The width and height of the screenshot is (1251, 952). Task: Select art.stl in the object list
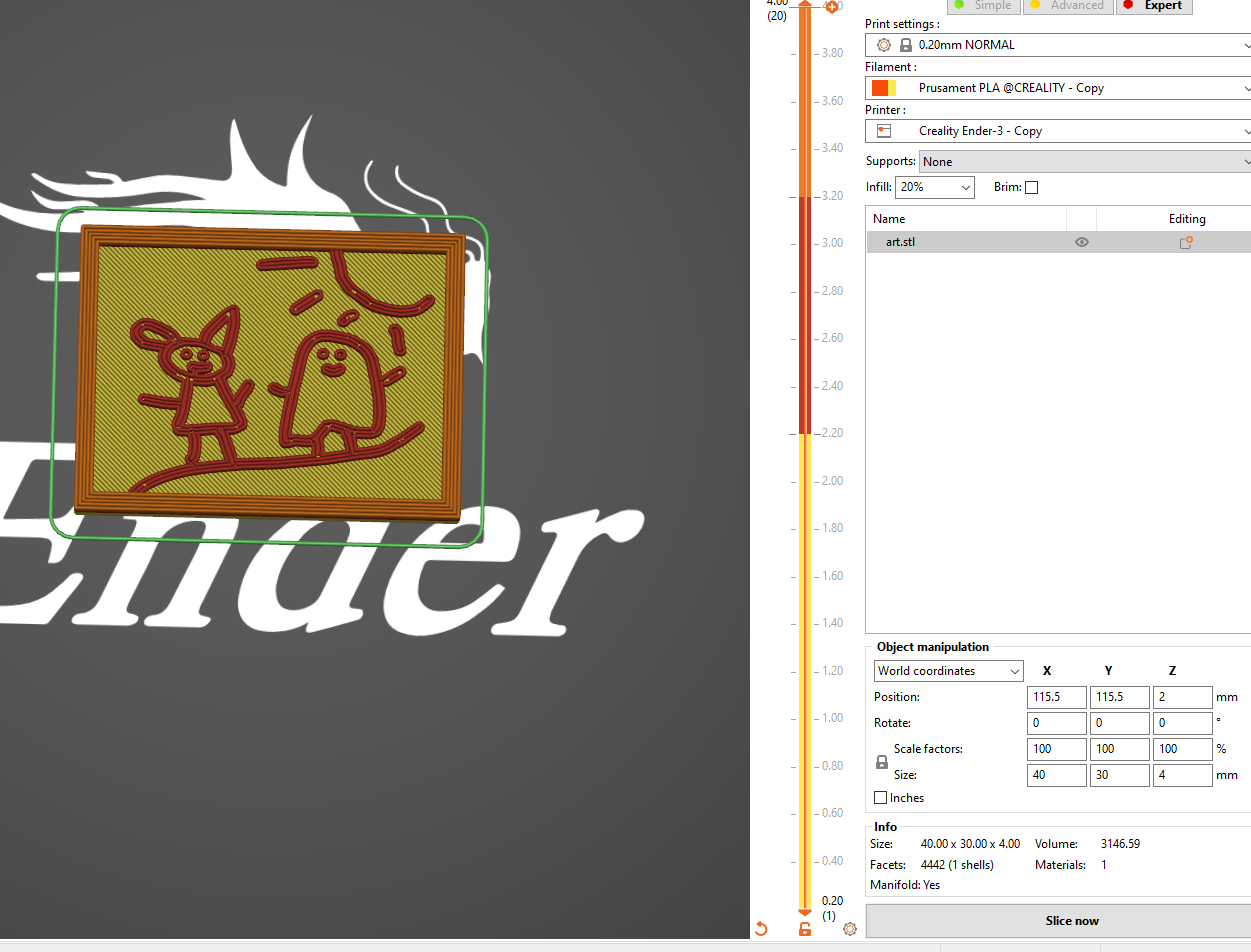pyautogui.click(x=1058, y=242)
